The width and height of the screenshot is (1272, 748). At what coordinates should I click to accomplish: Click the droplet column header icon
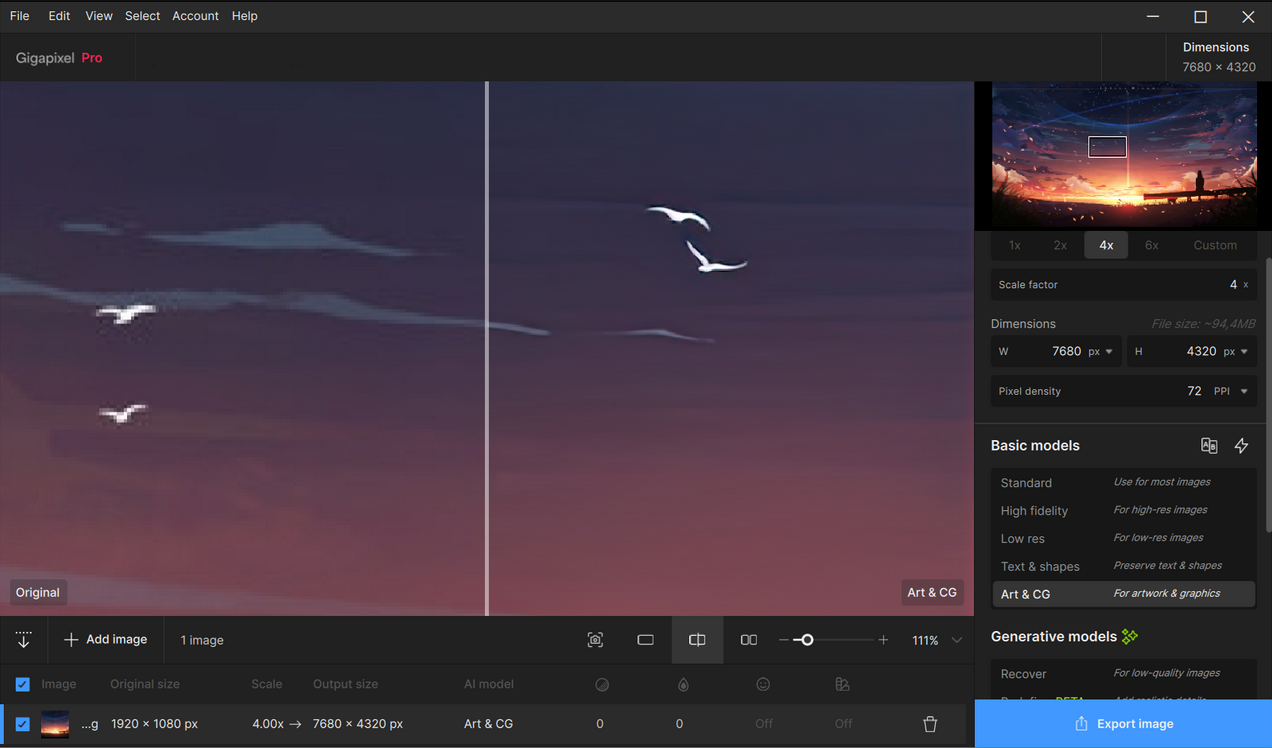tap(683, 684)
